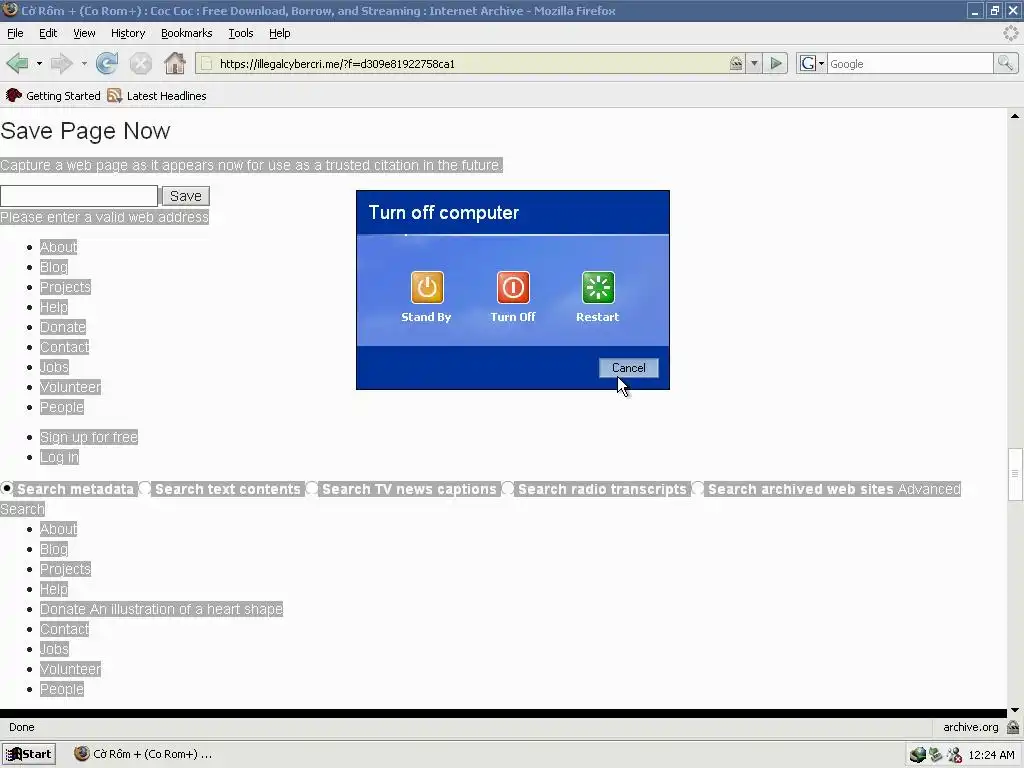Click the lock icon in the address bar
The width and height of the screenshot is (1024, 768).
click(736, 63)
